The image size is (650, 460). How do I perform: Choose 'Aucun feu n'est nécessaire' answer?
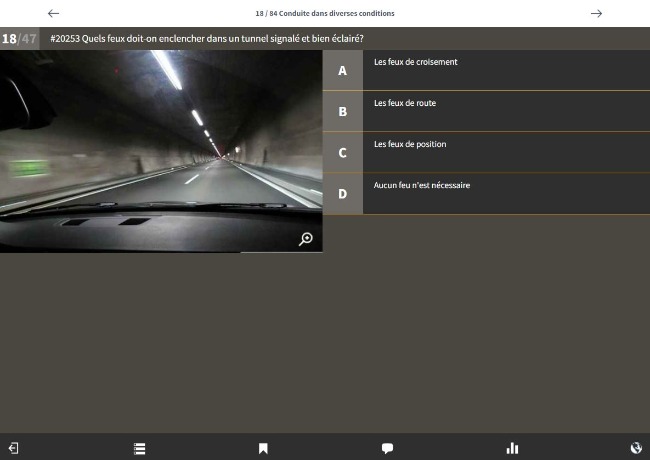(x=421, y=185)
